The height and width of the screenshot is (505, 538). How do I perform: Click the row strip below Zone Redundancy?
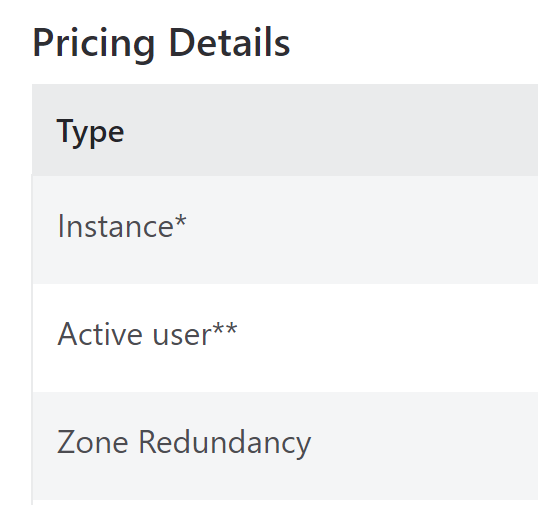285,503
